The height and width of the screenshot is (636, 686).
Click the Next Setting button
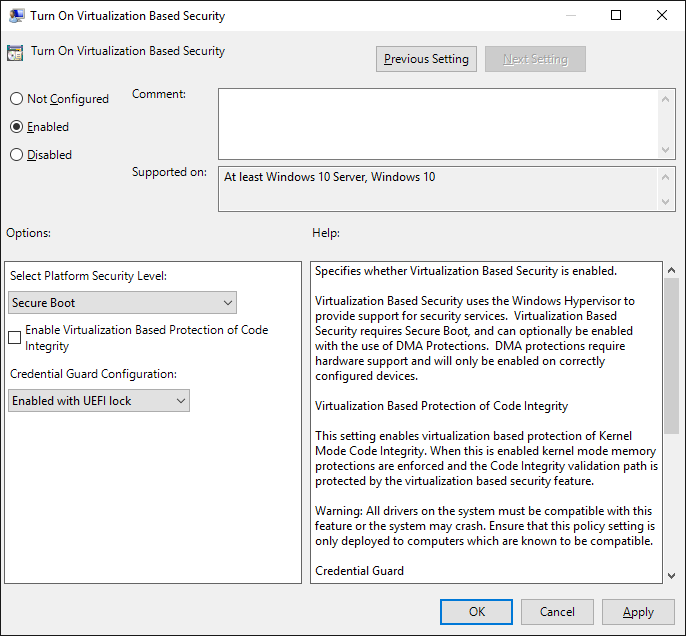tap(535, 59)
